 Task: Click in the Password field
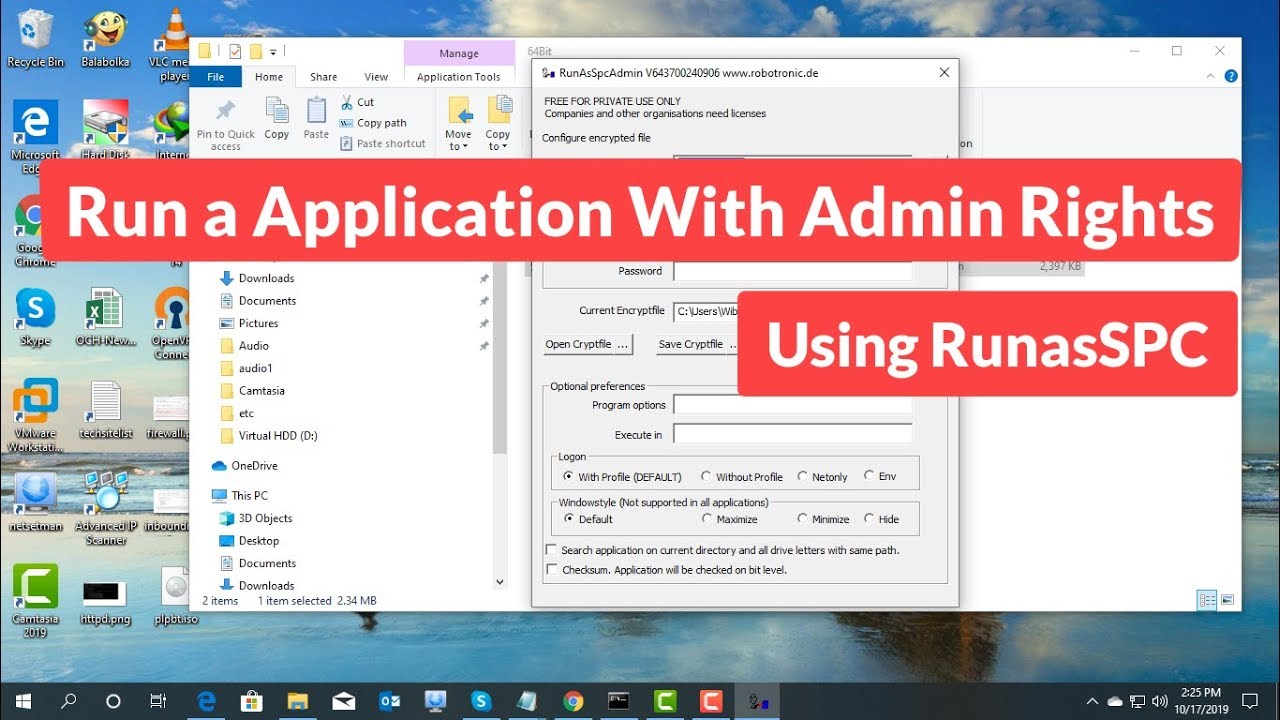pos(793,271)
